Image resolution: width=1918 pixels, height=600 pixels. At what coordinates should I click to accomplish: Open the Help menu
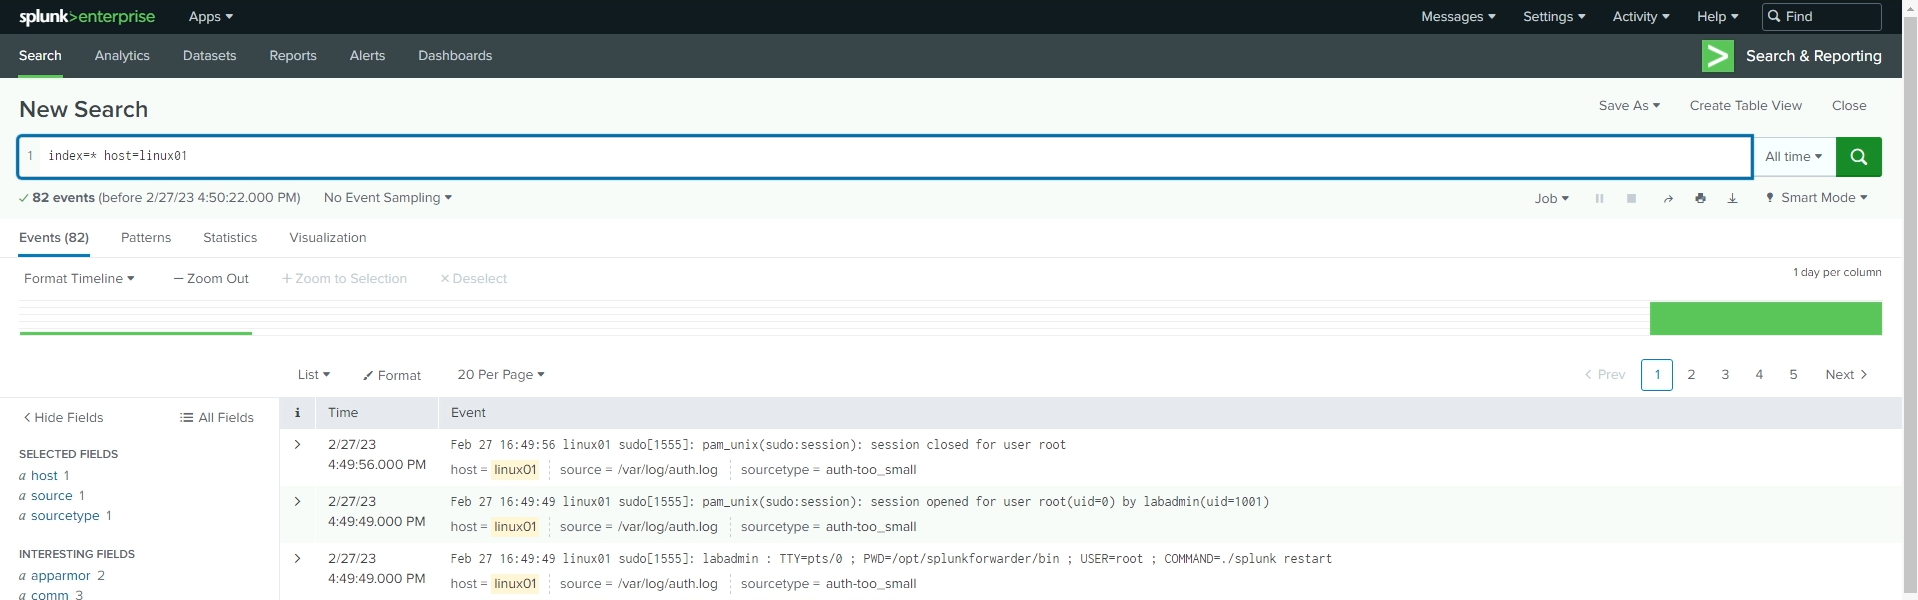(x=1717, y=17)
